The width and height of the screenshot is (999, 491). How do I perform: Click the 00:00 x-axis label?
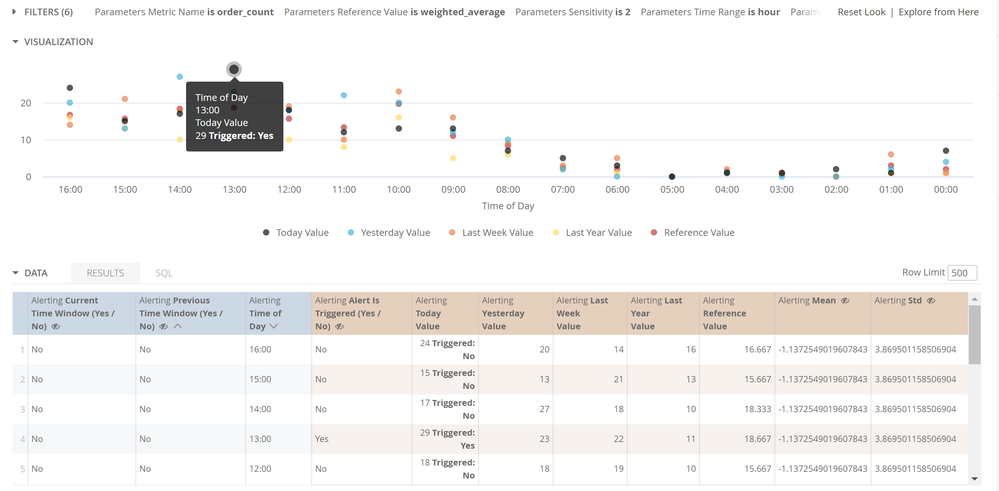[x=945, y=190]
